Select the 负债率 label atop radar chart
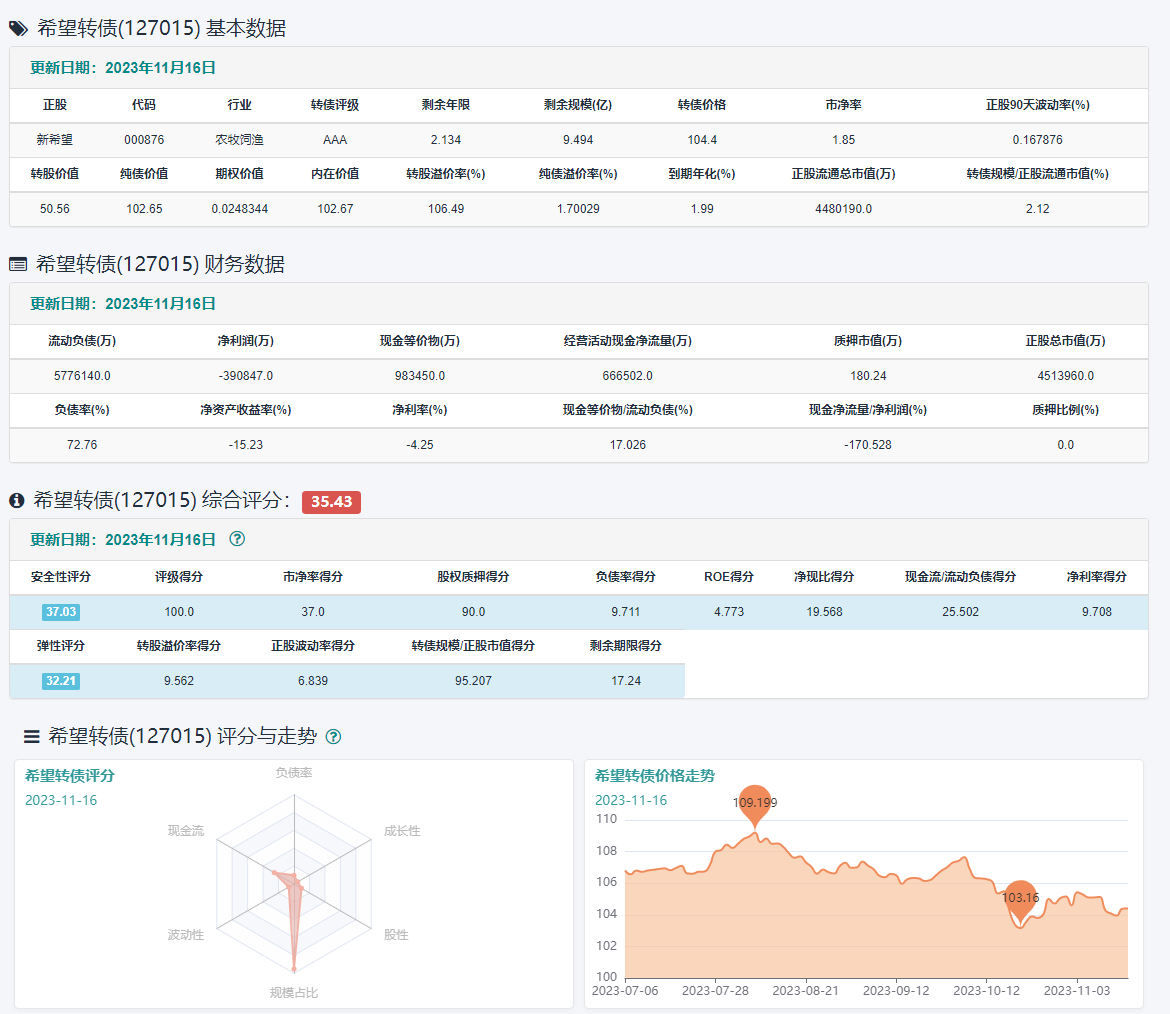Image resolution: width=1170 pixels, height=1014 pixels. coord(294,773)
